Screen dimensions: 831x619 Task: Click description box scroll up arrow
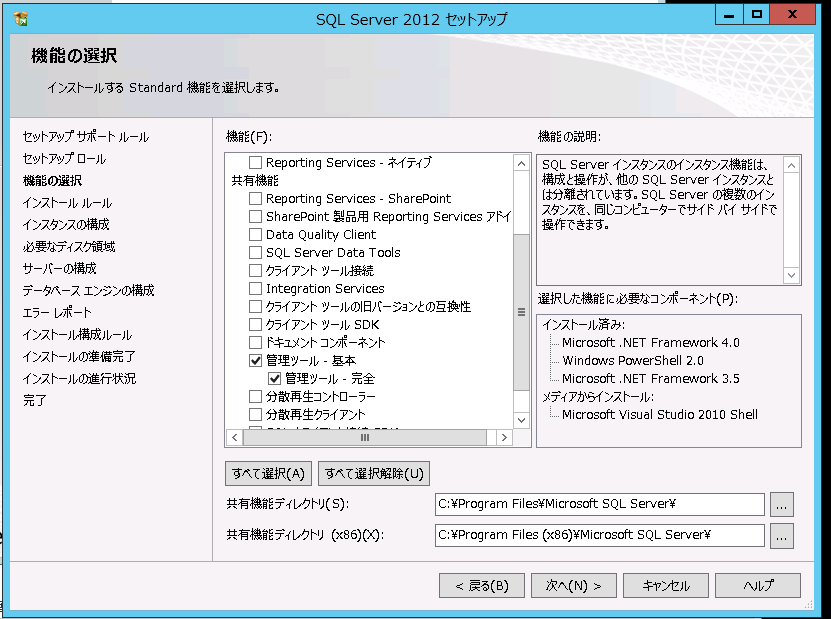pyautogui.click(x=791, y=165)
